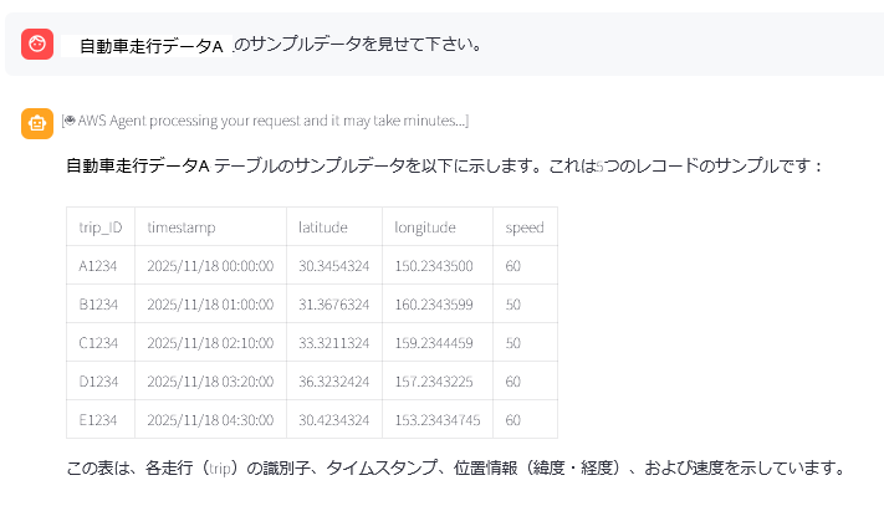The image size is (884, 506).
Task: Click the speed column header
Action: [525, 227]
